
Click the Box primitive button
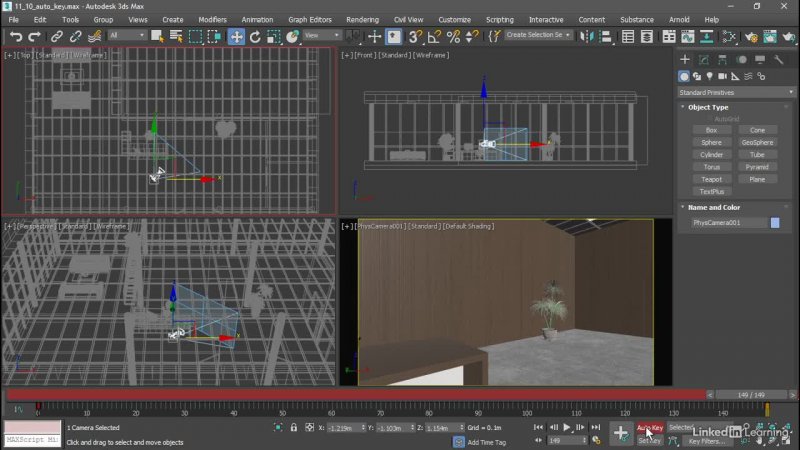click(x=712, y=130)
